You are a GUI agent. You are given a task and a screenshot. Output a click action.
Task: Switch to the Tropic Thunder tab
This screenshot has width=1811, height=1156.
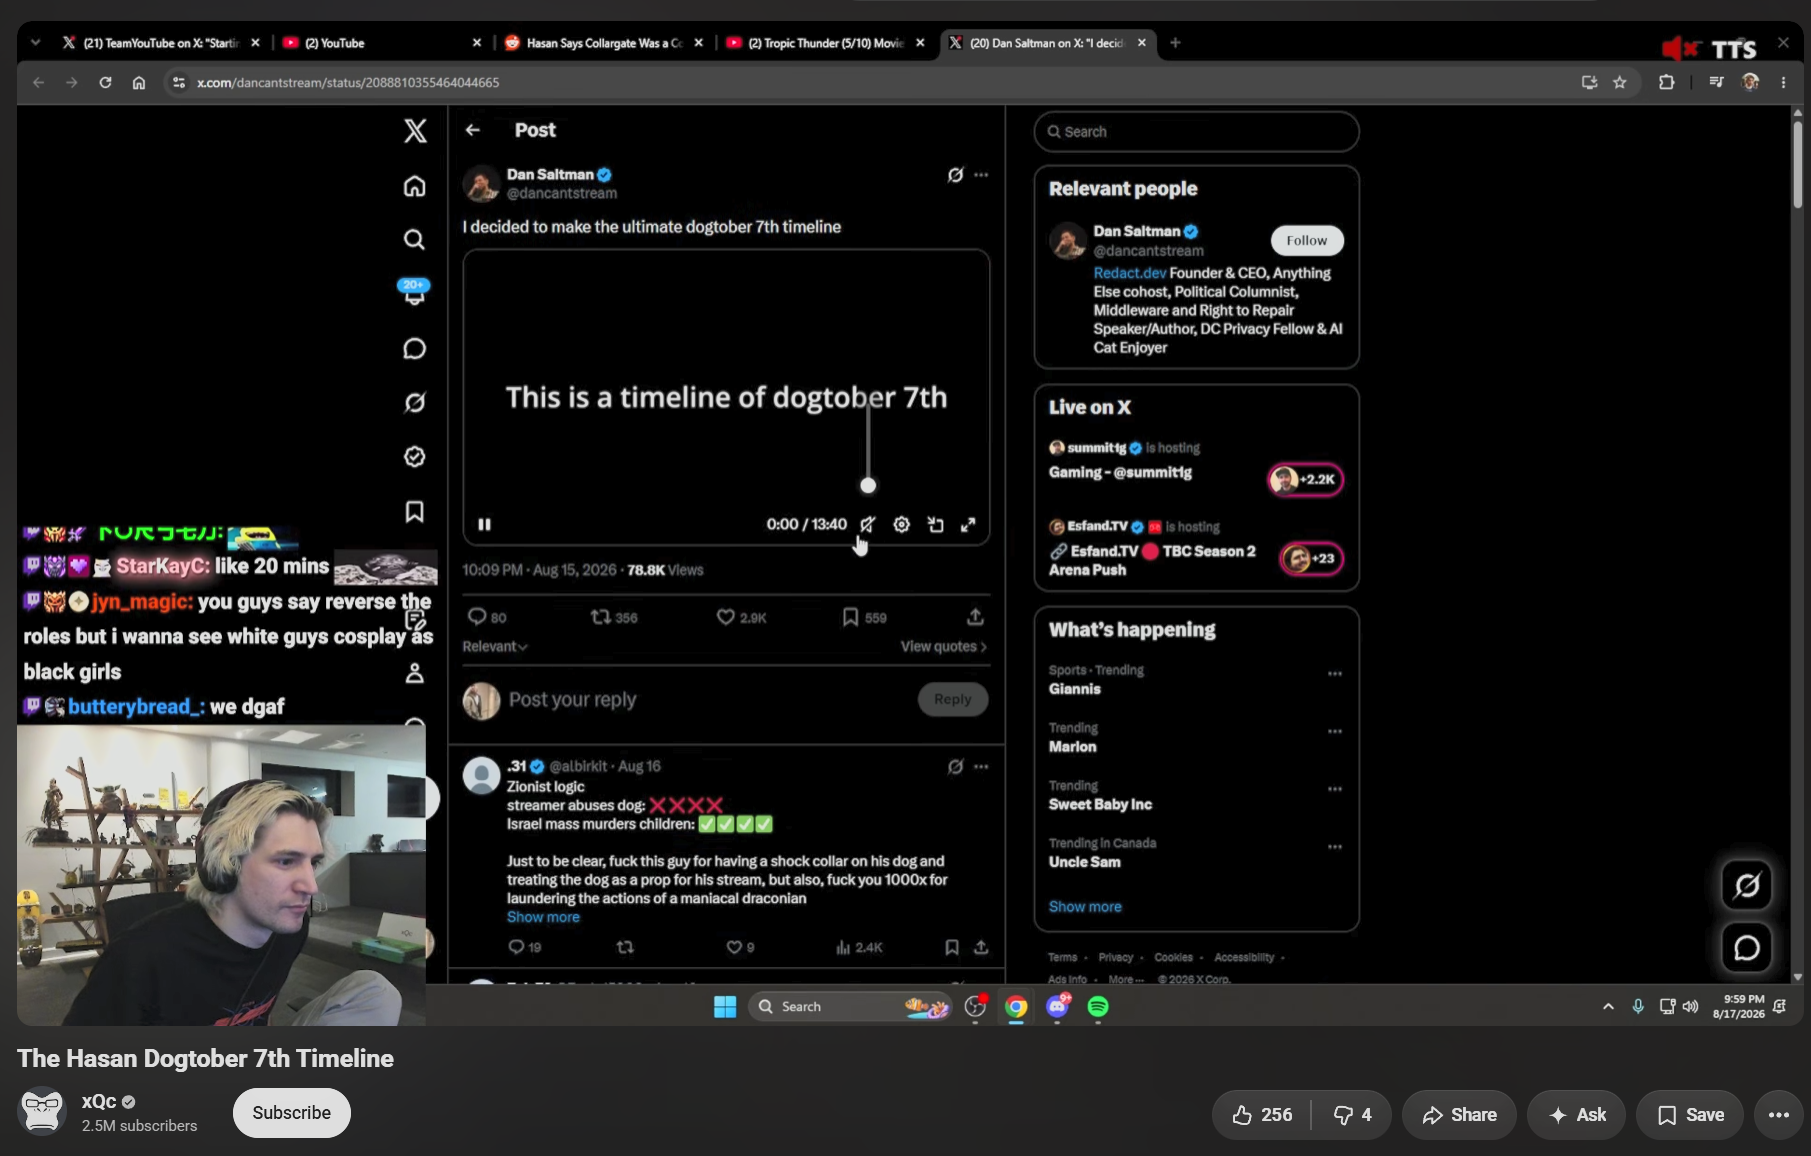825,43
